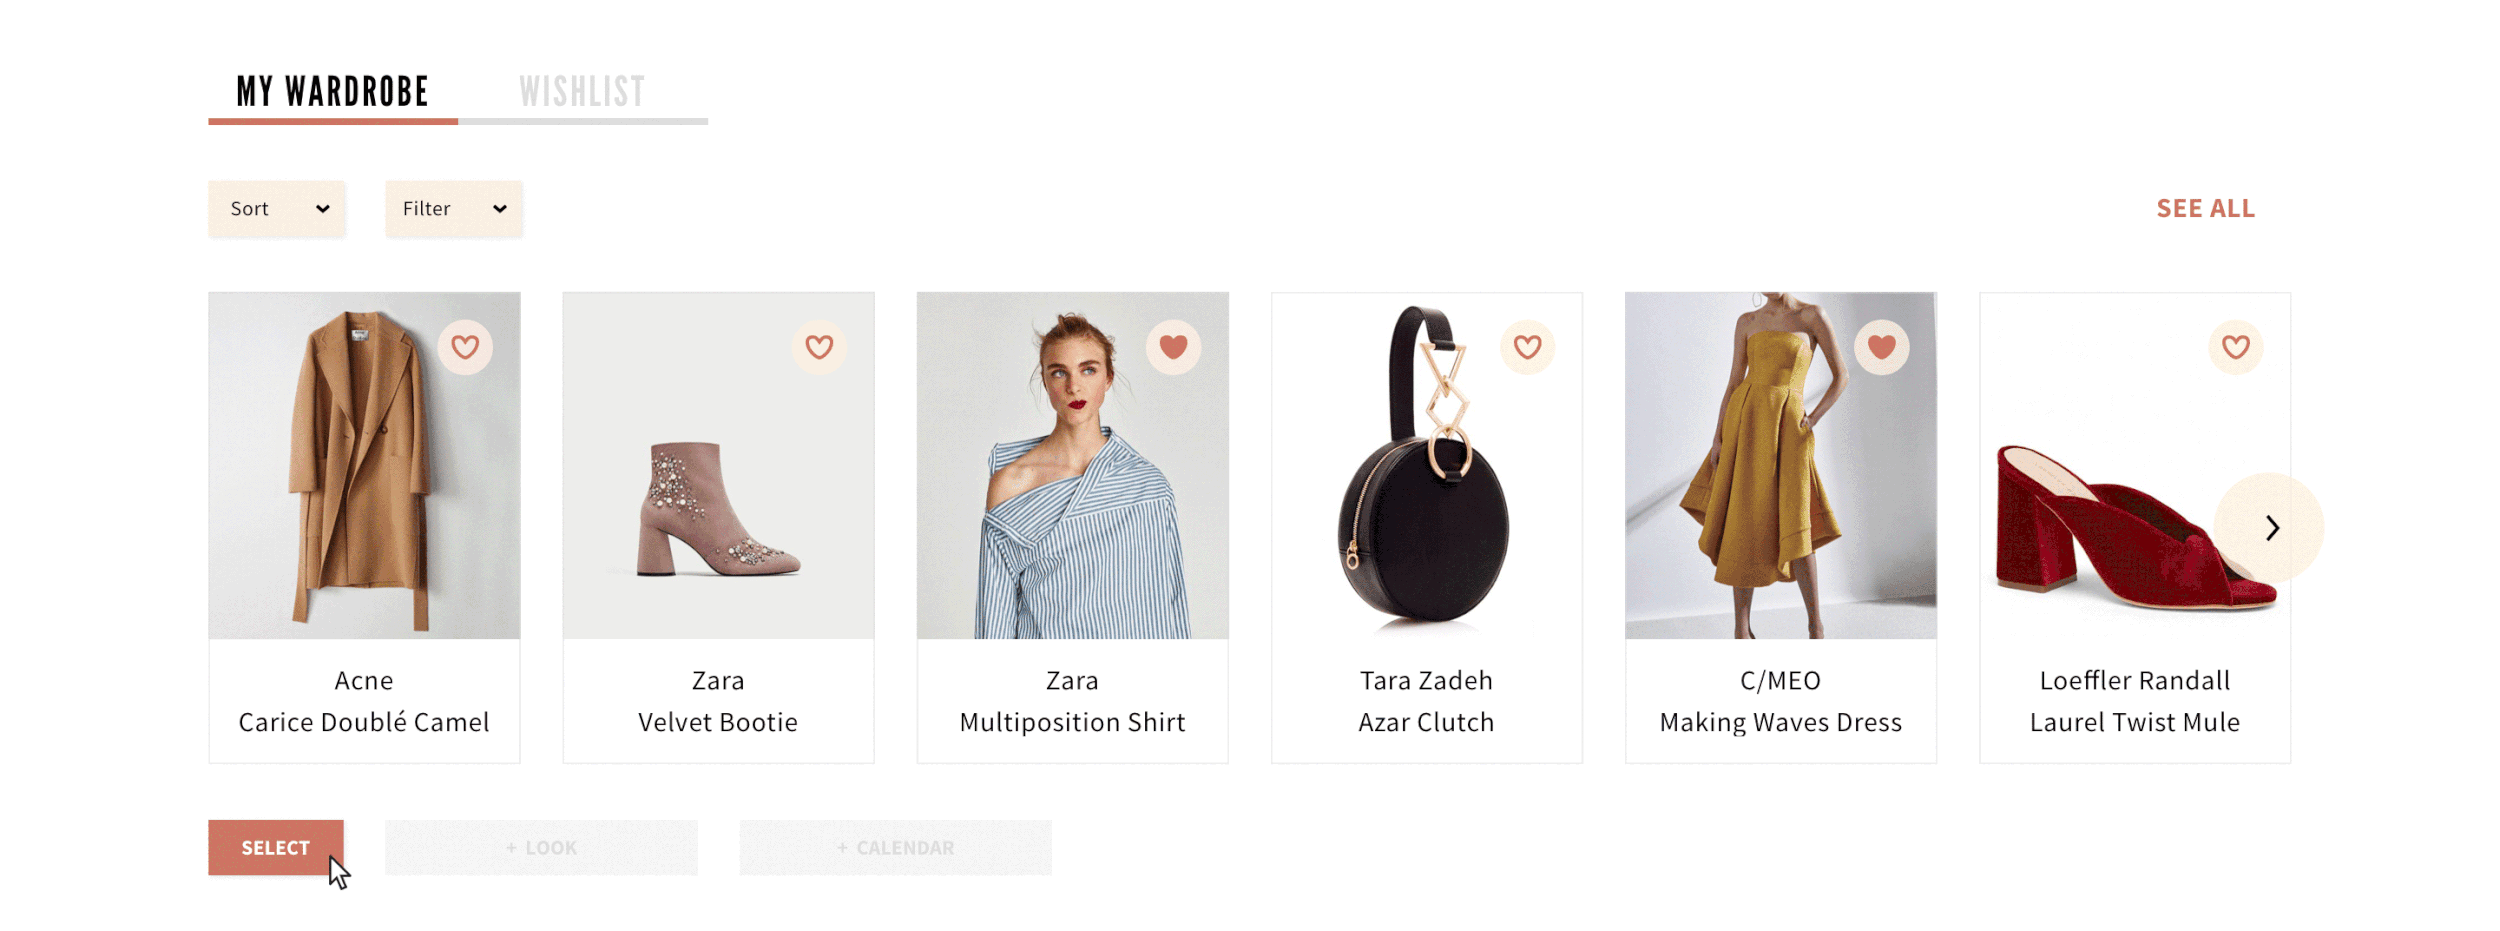This screenshot has width=2500, height=931.
Task: Favorite the Acne Carice Doublé Camel coat
Action: [465, 347]
